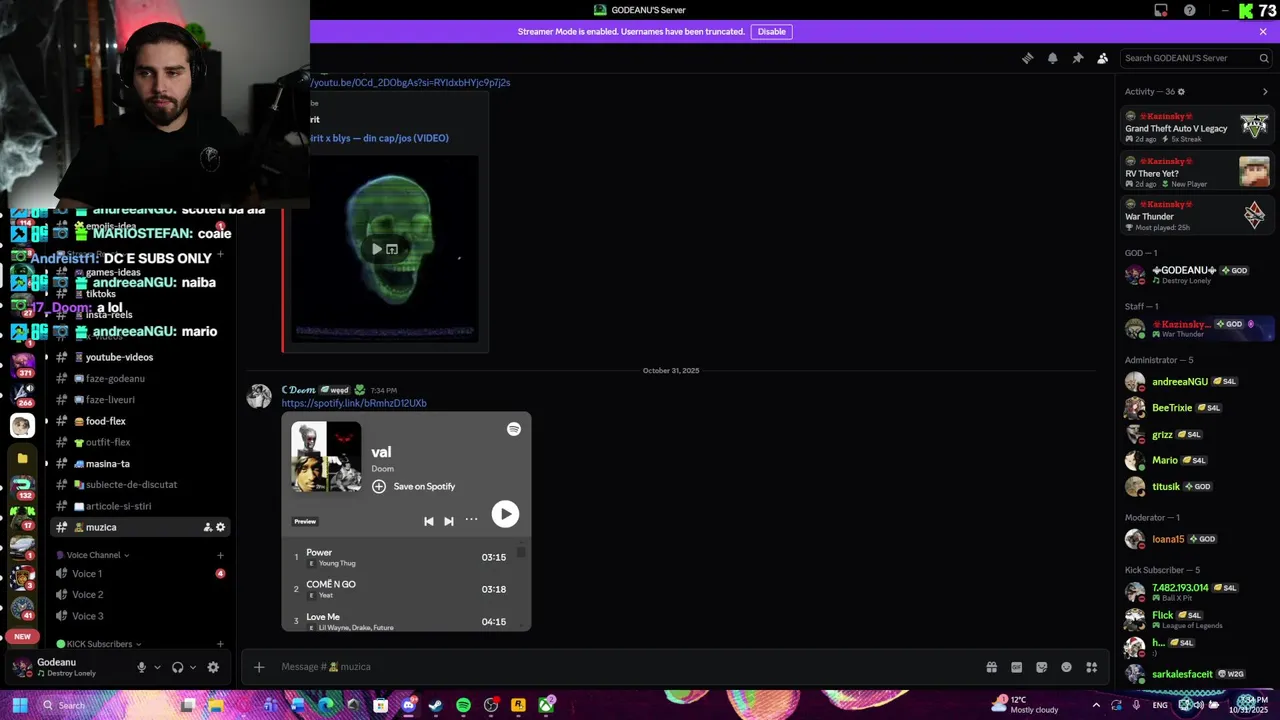This screenshot has height=720, width=1280.
Task: Open the Spotify logo in embed
Action: tap(513, 429)
